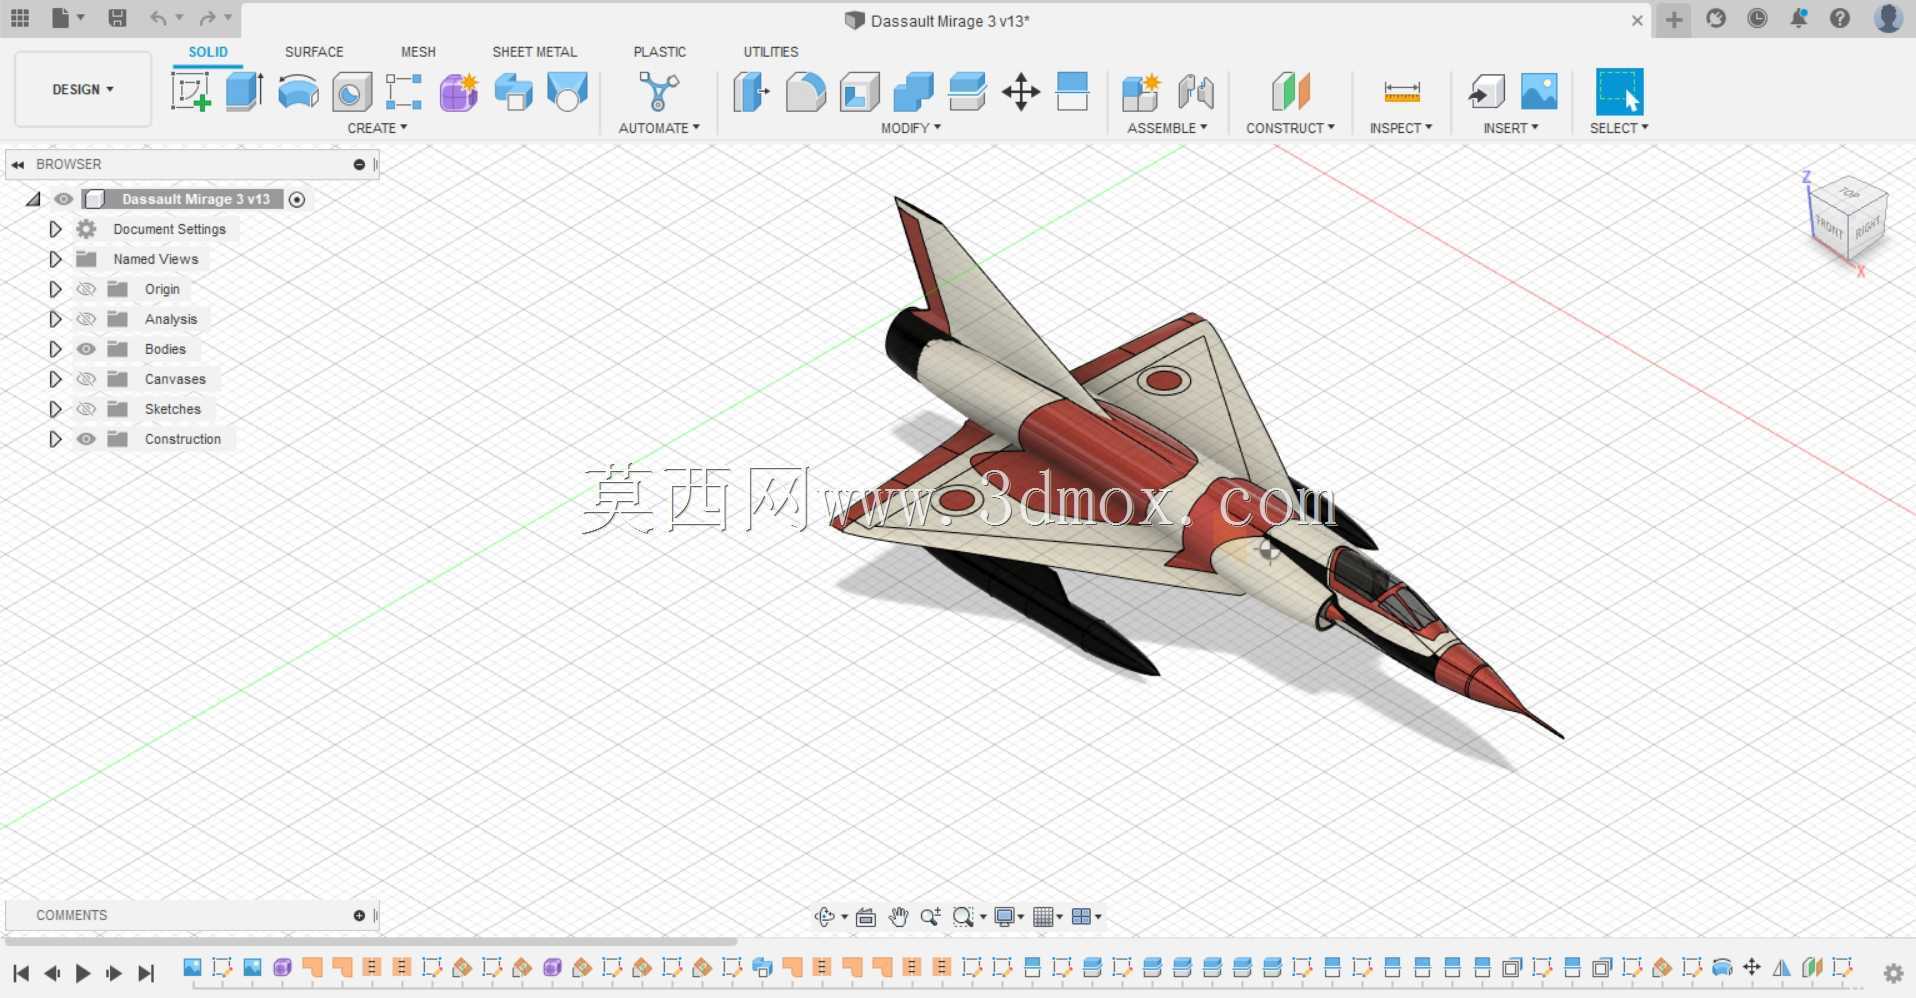This screenshot has width=1916, height=998.
Task: Select the Combine tool
Action: click(913, 92)
